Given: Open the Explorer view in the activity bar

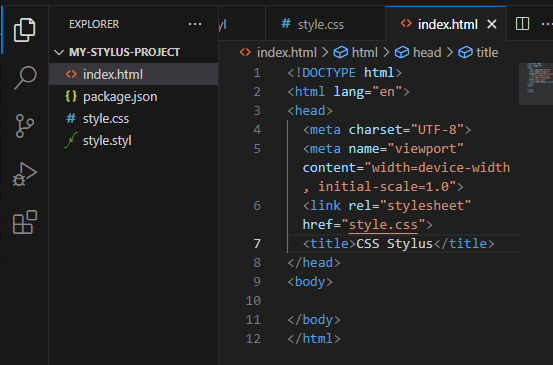Looking at the screenshot, I should point(24,30).
